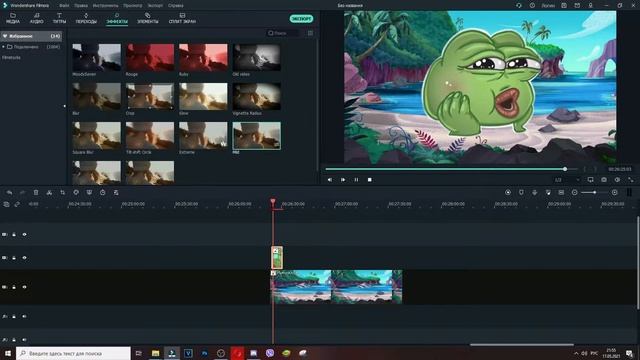Click the Логин link in title bar

(548, 6)
